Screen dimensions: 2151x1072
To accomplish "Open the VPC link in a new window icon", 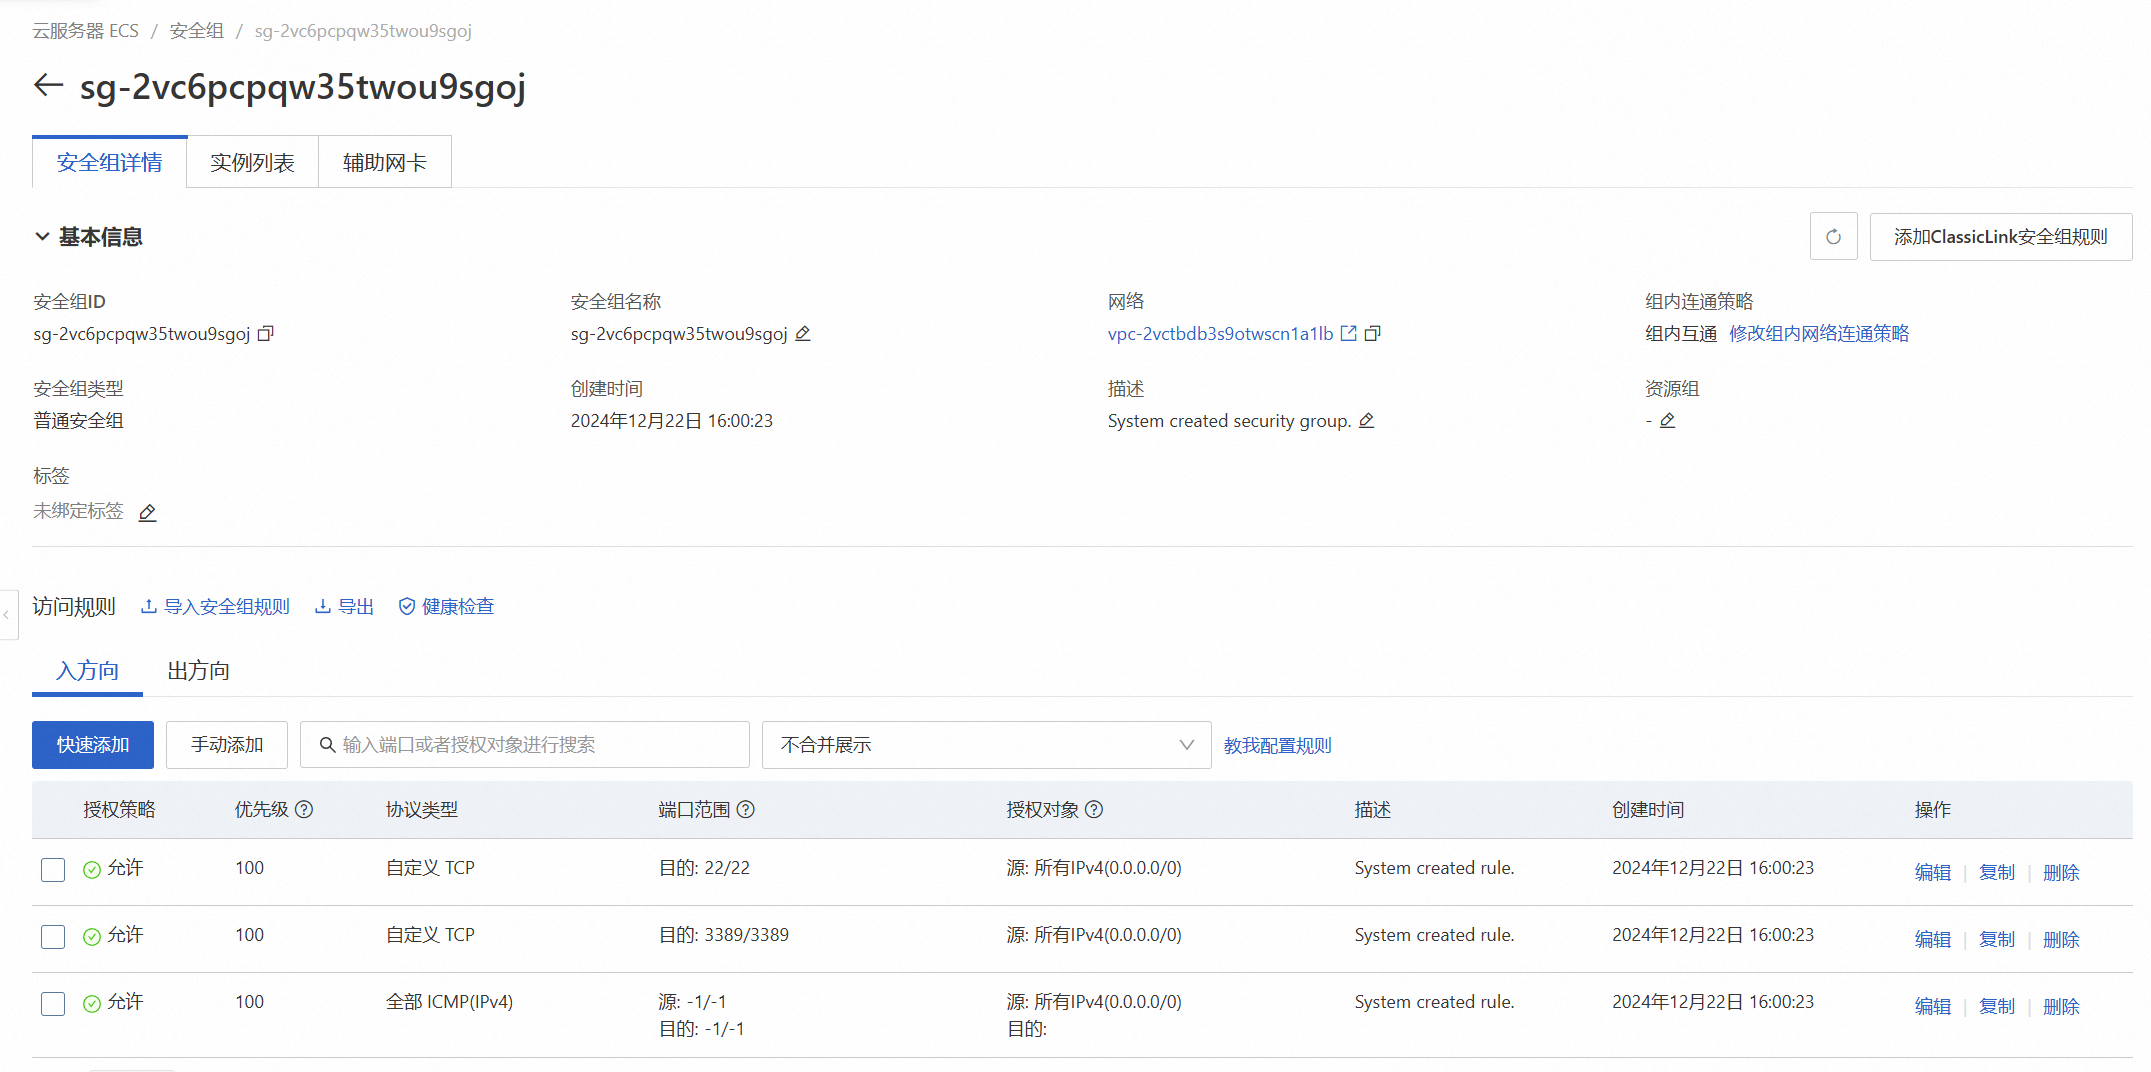I will pos(1348,334).
